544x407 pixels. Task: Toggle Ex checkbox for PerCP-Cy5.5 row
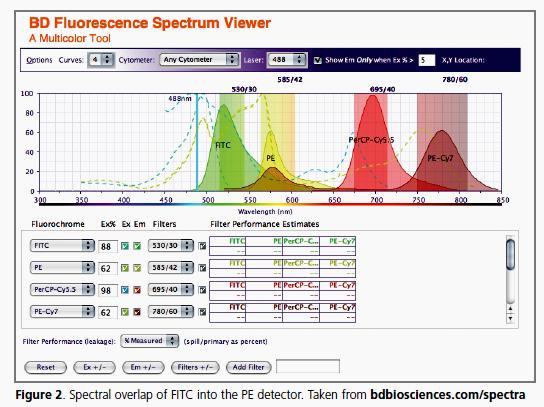coord(125,290)
